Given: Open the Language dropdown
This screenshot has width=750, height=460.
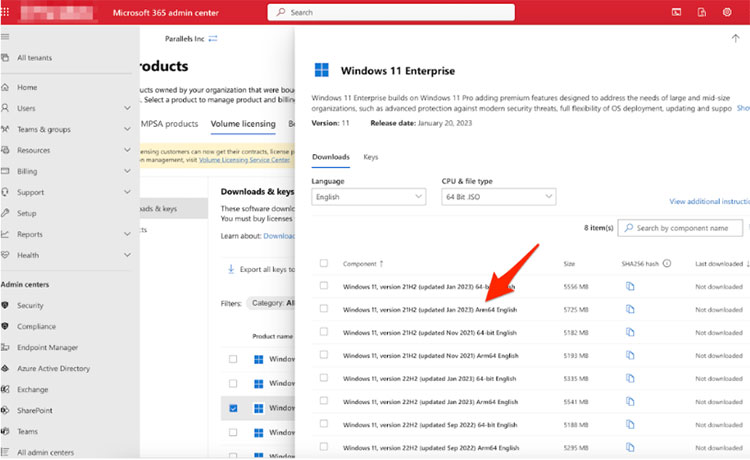Looking at the screenshot, I should pos(368,198).
